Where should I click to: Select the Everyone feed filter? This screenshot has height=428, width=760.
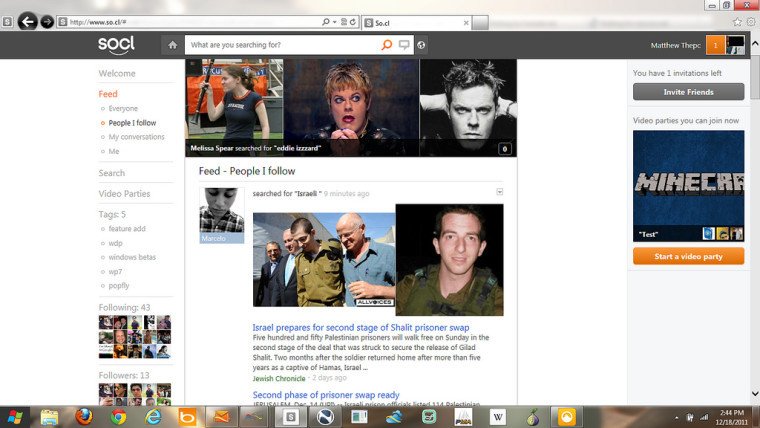pos(123,108)
